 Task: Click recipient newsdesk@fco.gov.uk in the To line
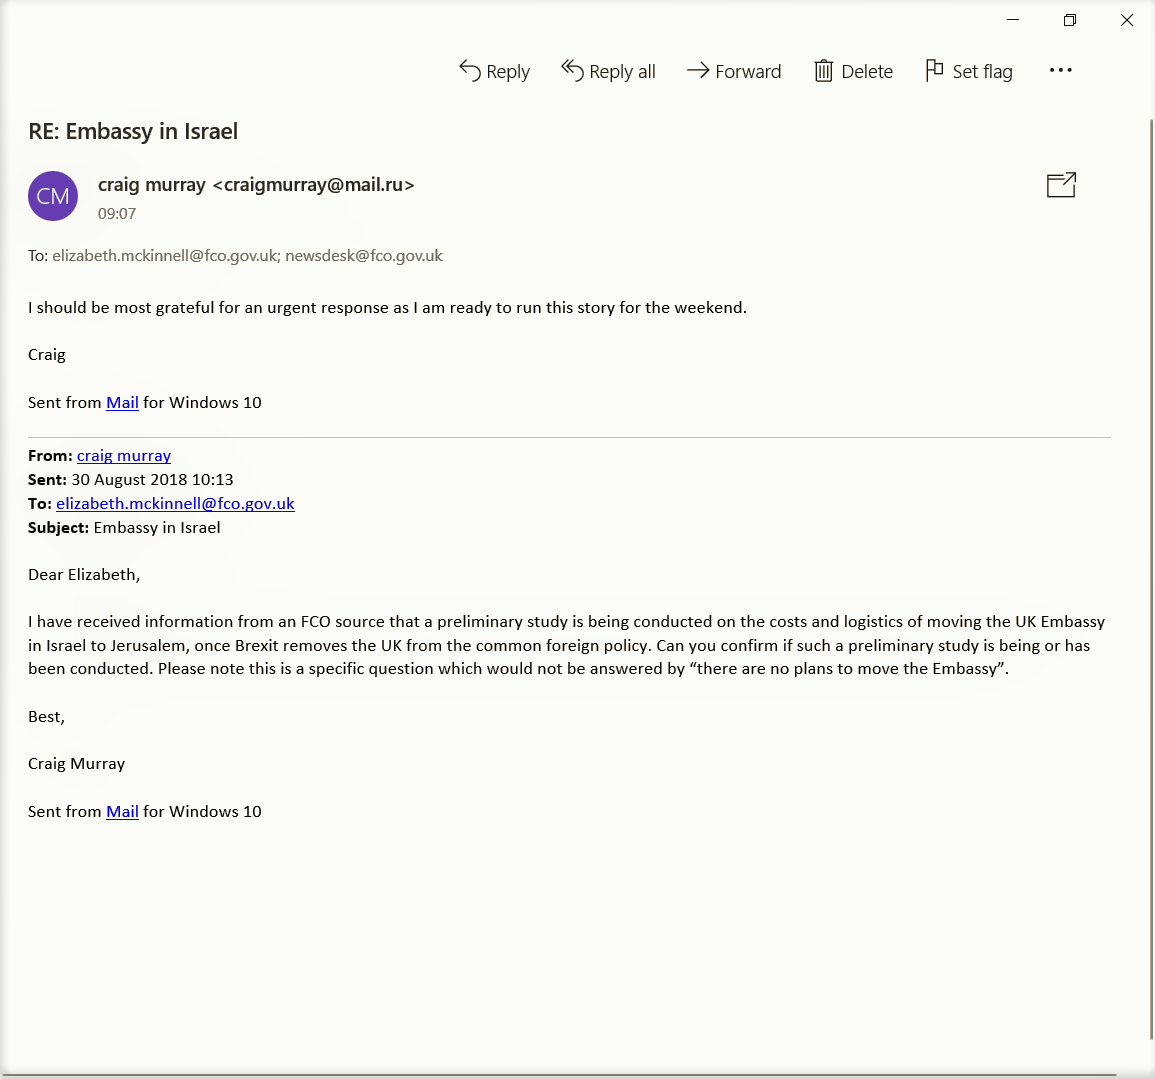point(364,256)
